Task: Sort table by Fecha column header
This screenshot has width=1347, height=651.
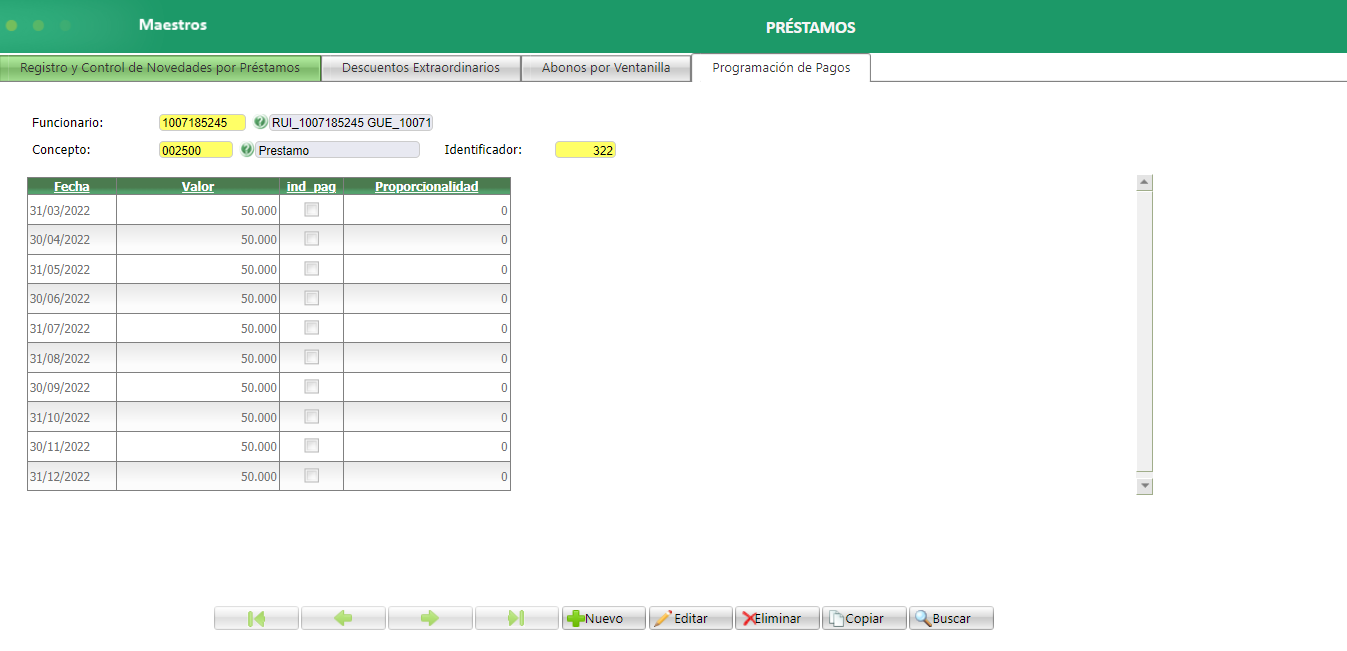Action: click(72, 186)
